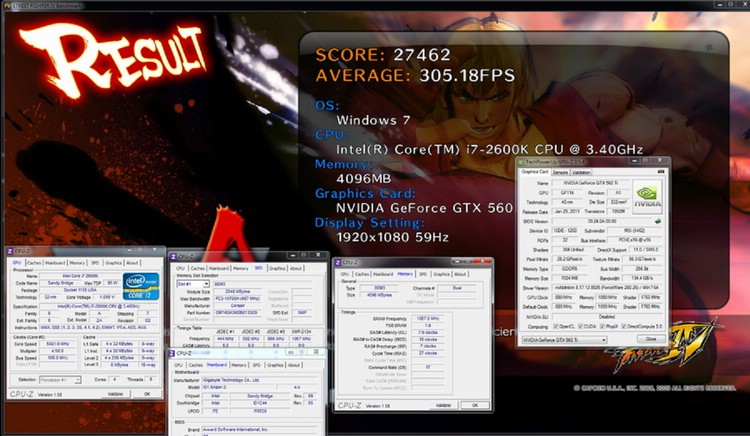Image resolution: width=750 pixels, height=436 pixels.
Task: Click the GPU-Z Name field showing GTX 560 Ti
Action: (591, 183)
